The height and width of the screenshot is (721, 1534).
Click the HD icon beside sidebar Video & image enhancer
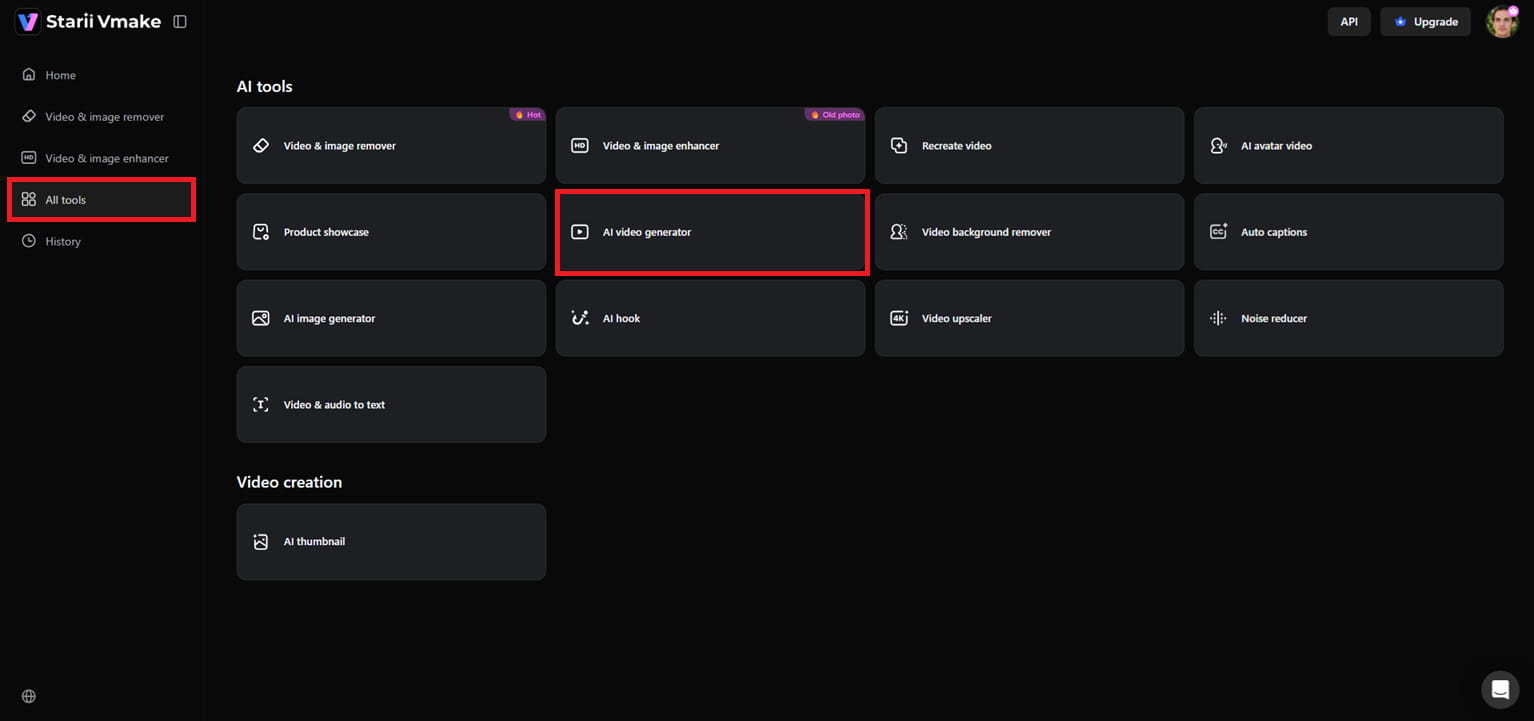[29, 158]
